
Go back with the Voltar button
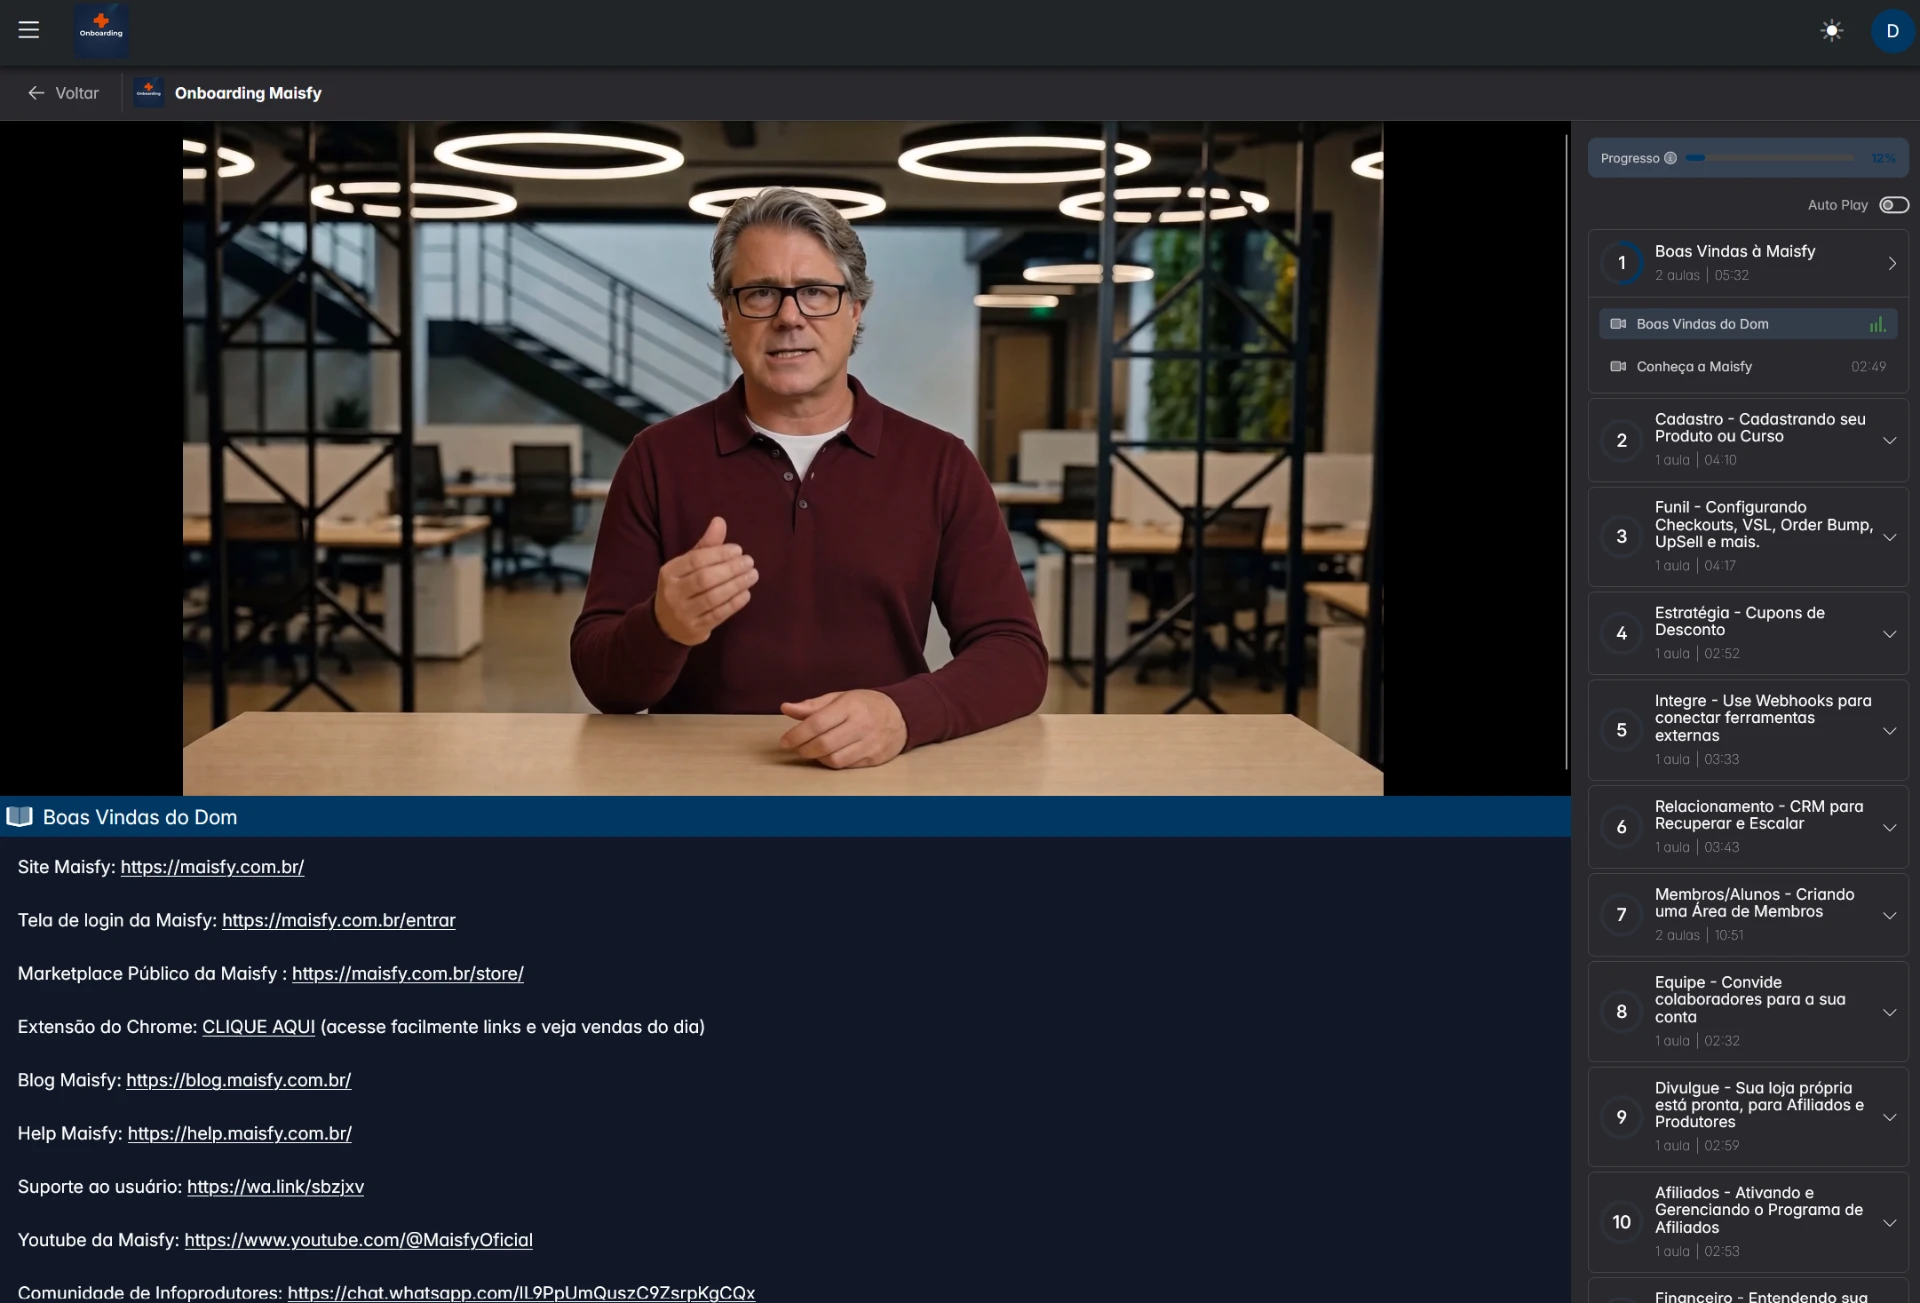(63, 93)
